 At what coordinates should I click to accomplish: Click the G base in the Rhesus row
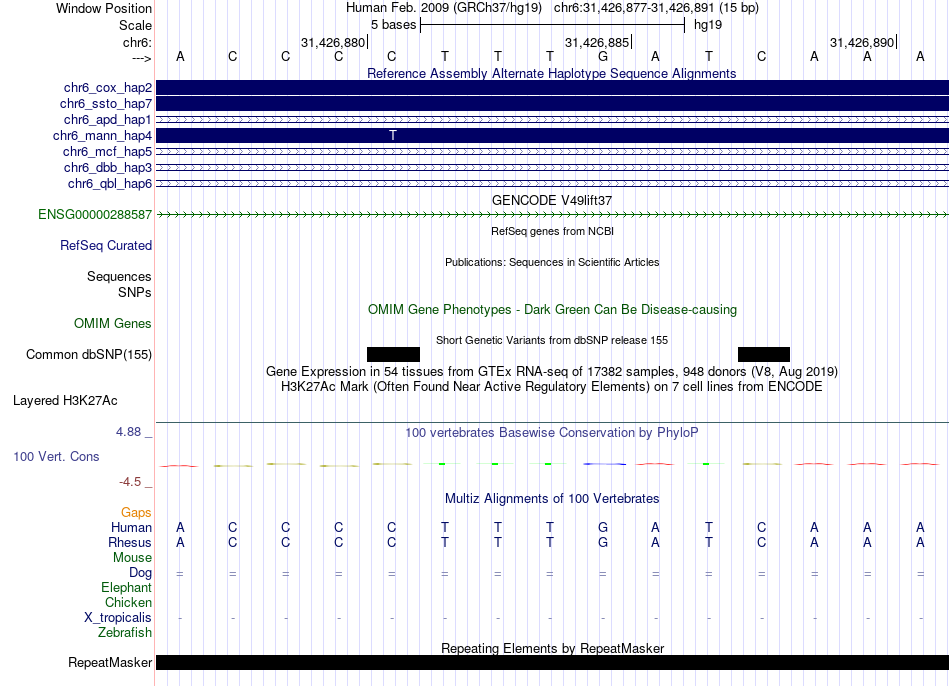point(603,542)
